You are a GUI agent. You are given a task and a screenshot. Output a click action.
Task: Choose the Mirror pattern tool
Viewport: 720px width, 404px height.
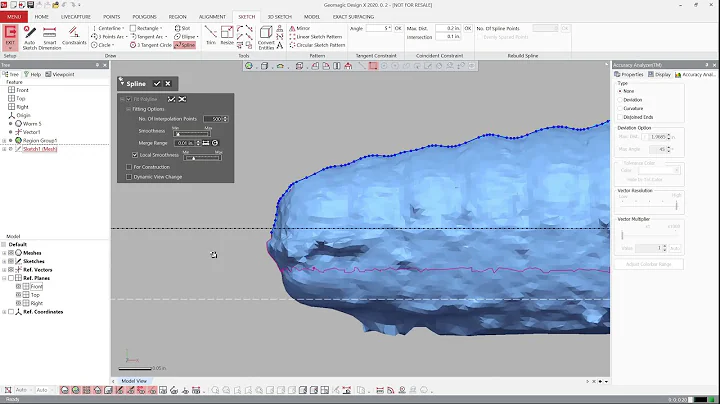pos(300,28)
